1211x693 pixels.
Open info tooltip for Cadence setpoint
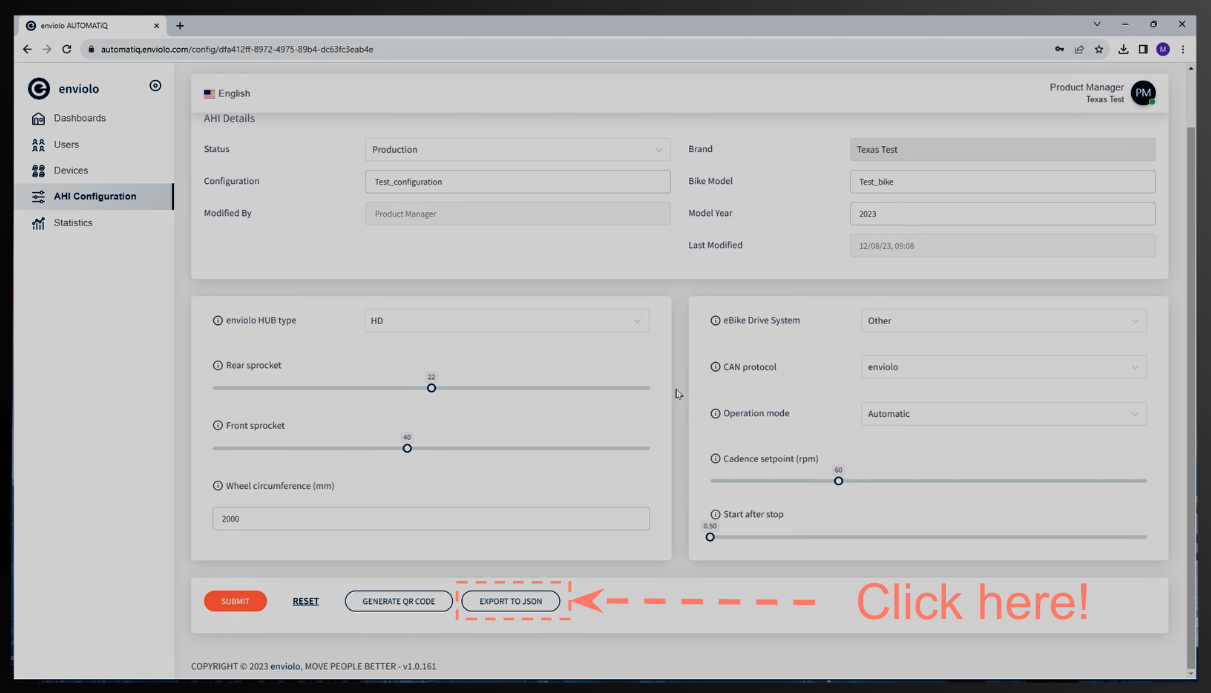[x=715, y=459]
